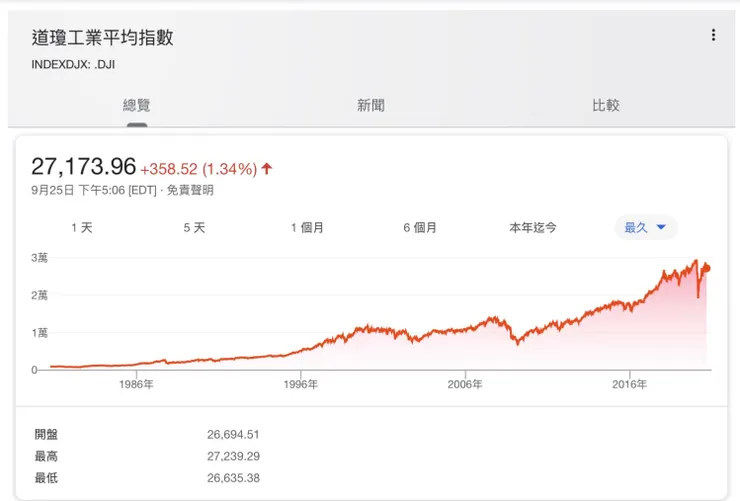
Task: Click the 1996年 axis label
Action: click(x=301, y=384)
